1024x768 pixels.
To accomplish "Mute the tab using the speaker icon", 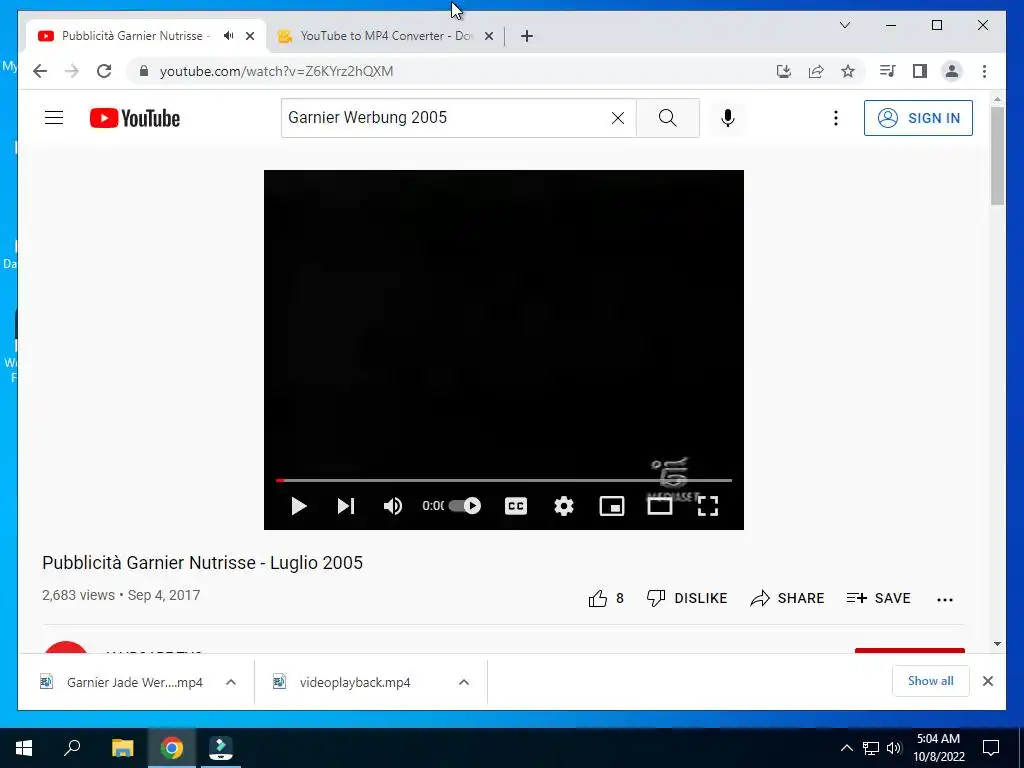I will point(228,36).
